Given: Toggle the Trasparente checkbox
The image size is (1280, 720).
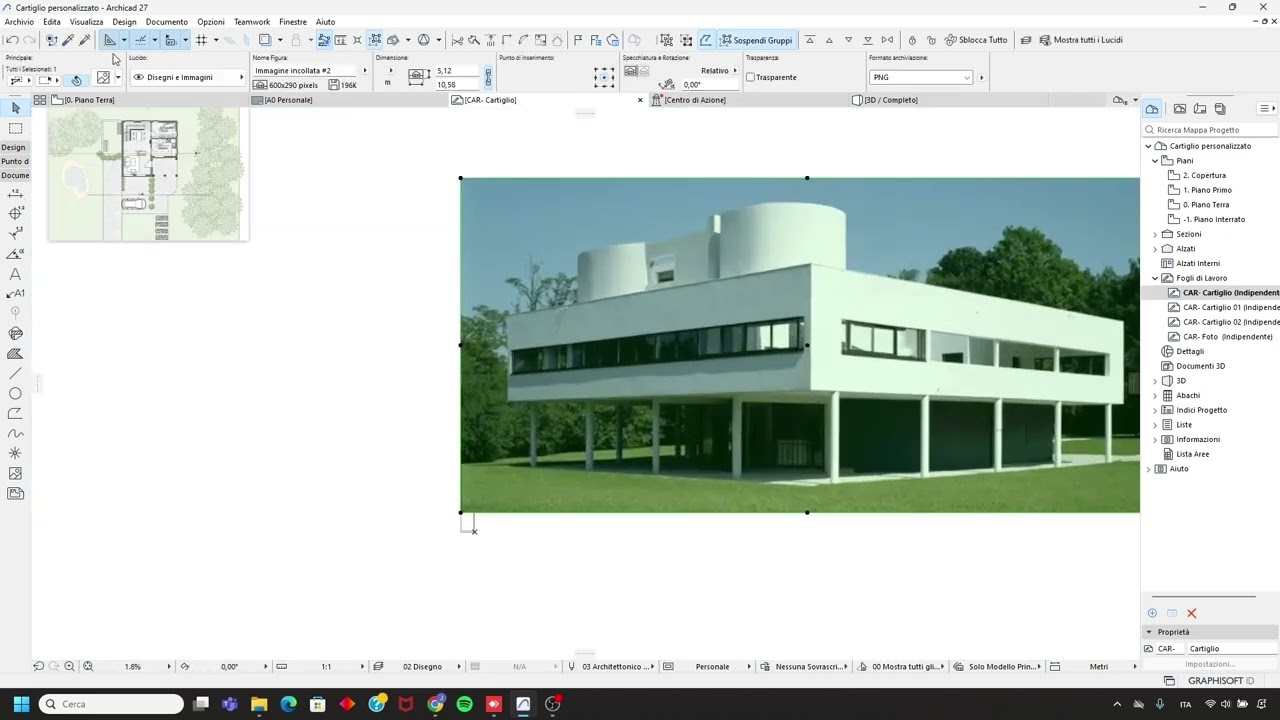Looking at the screenshot, I should click(x=750, y=77).
